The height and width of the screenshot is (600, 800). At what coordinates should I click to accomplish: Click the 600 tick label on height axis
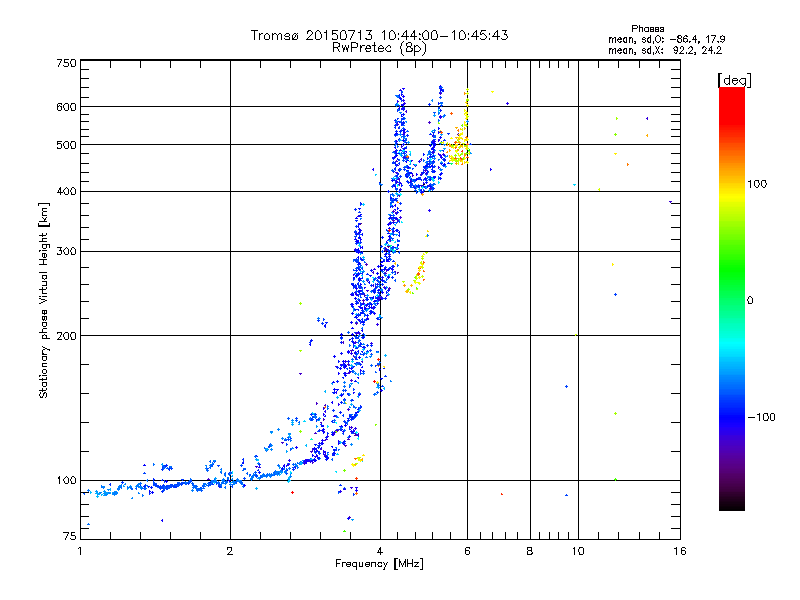[66, 107]
